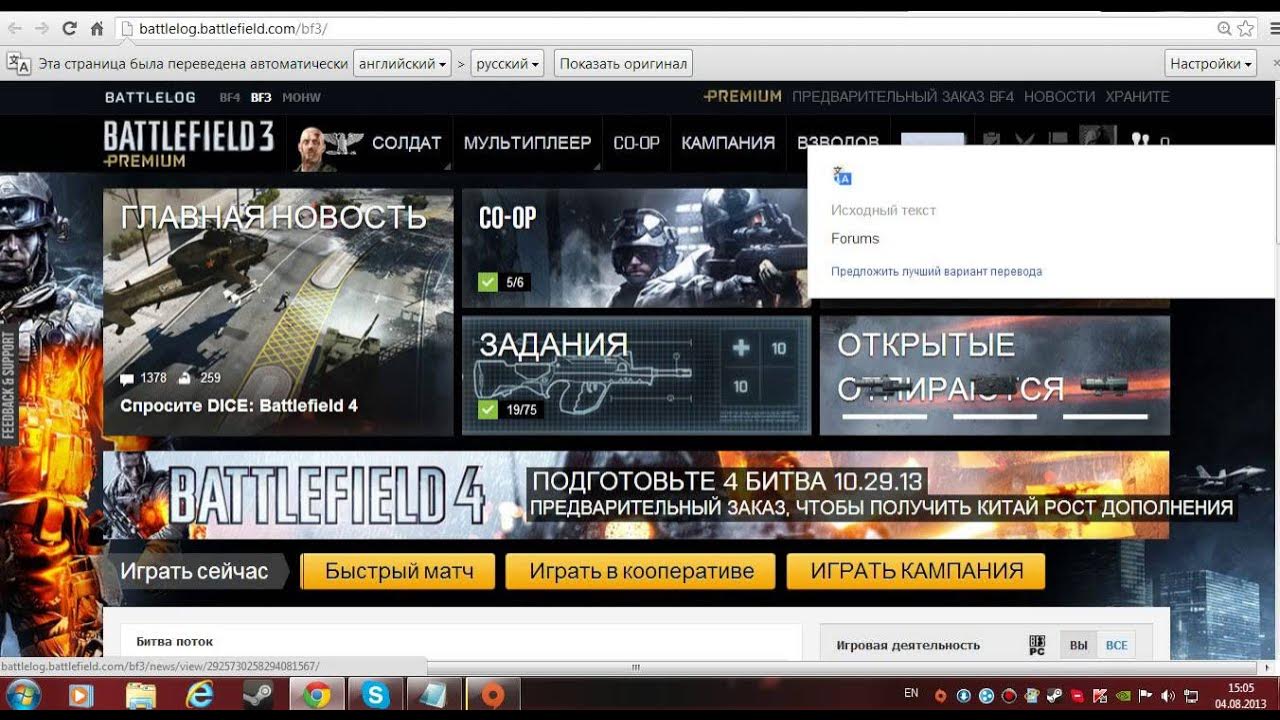The width and height of the screenshot is (1280, 720).
Task: Click the BATTLELOG logo link
Action: tap(150, 97)
